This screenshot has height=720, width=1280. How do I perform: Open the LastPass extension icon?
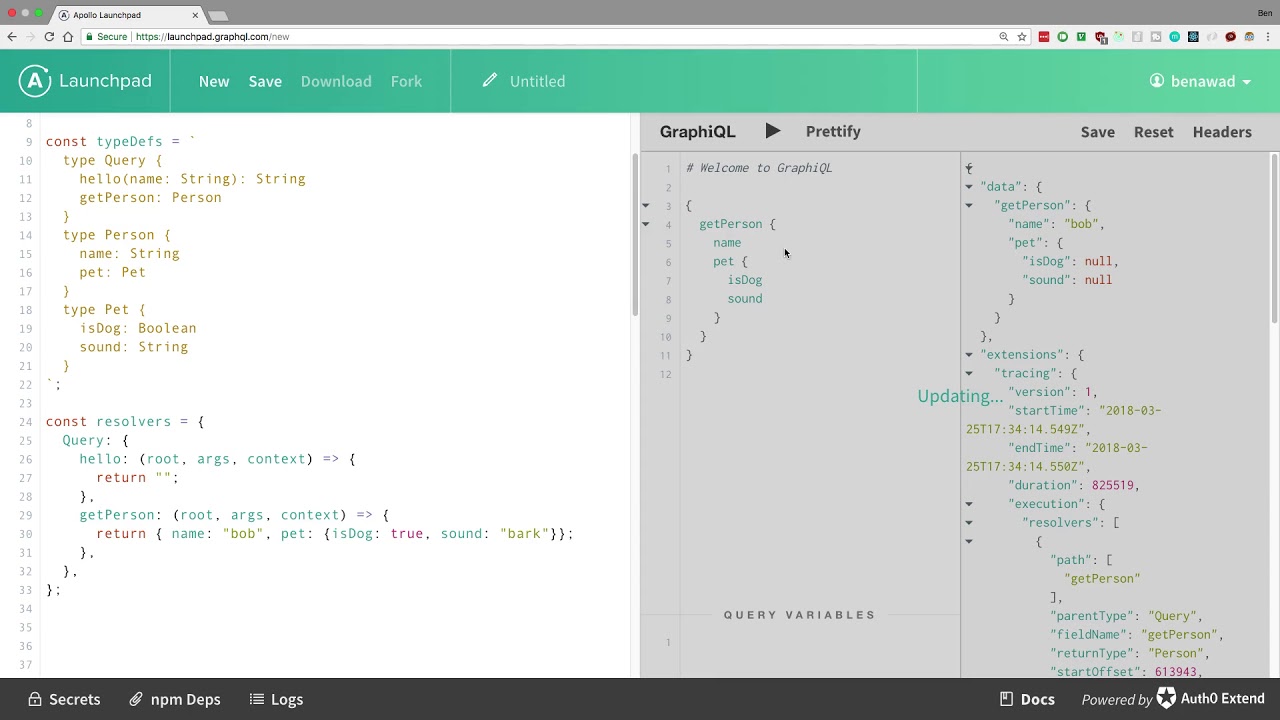coord(1044,37)
